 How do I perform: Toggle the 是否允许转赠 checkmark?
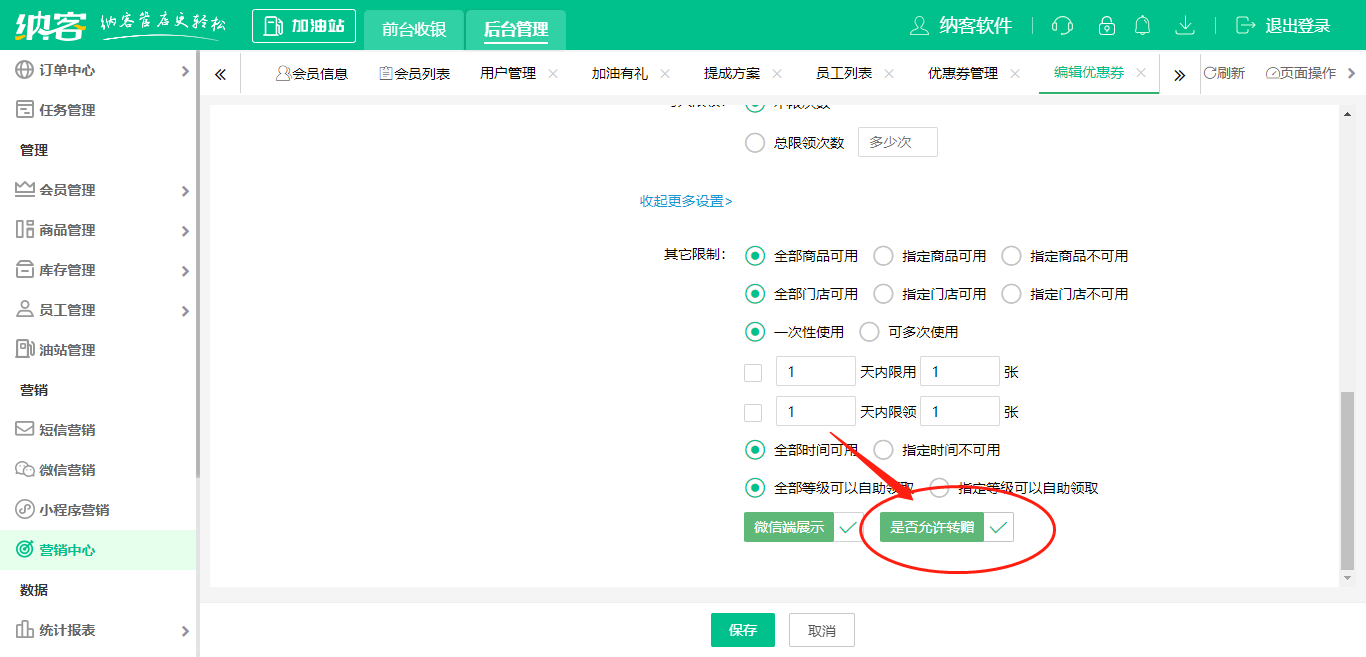click(1000, 527)
